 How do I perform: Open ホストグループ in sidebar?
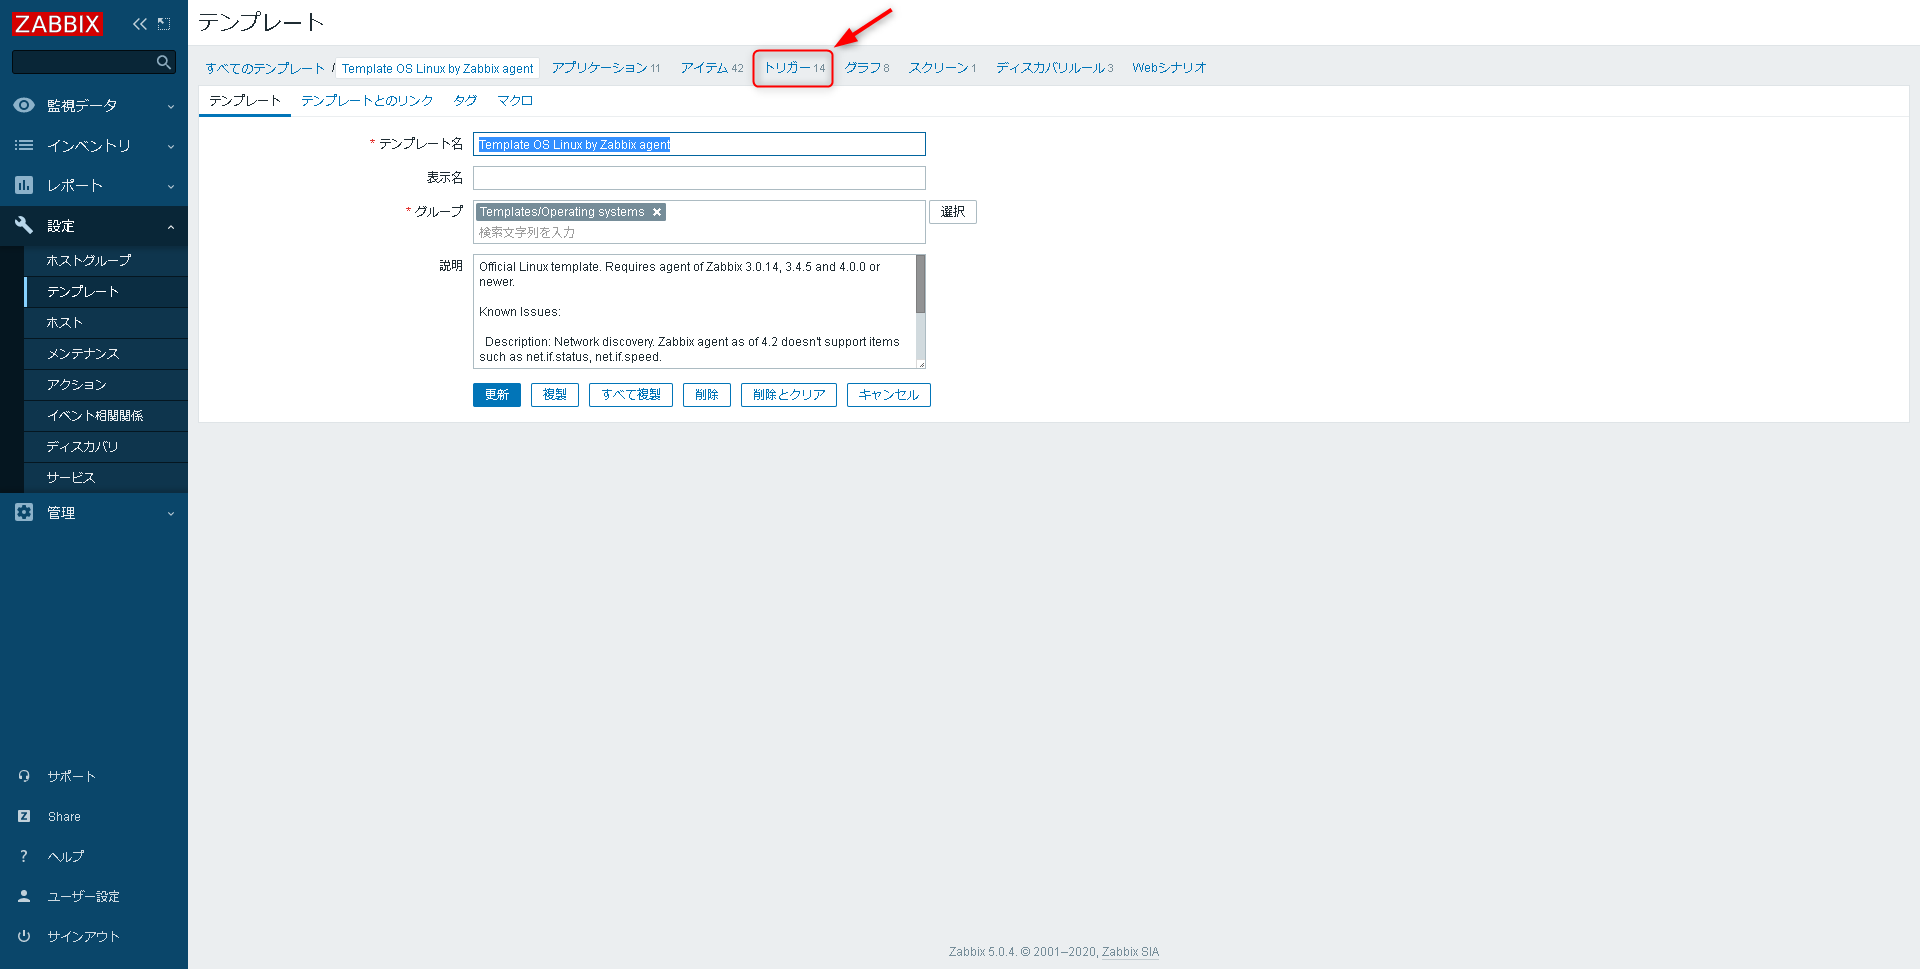(x=105, y=260)
